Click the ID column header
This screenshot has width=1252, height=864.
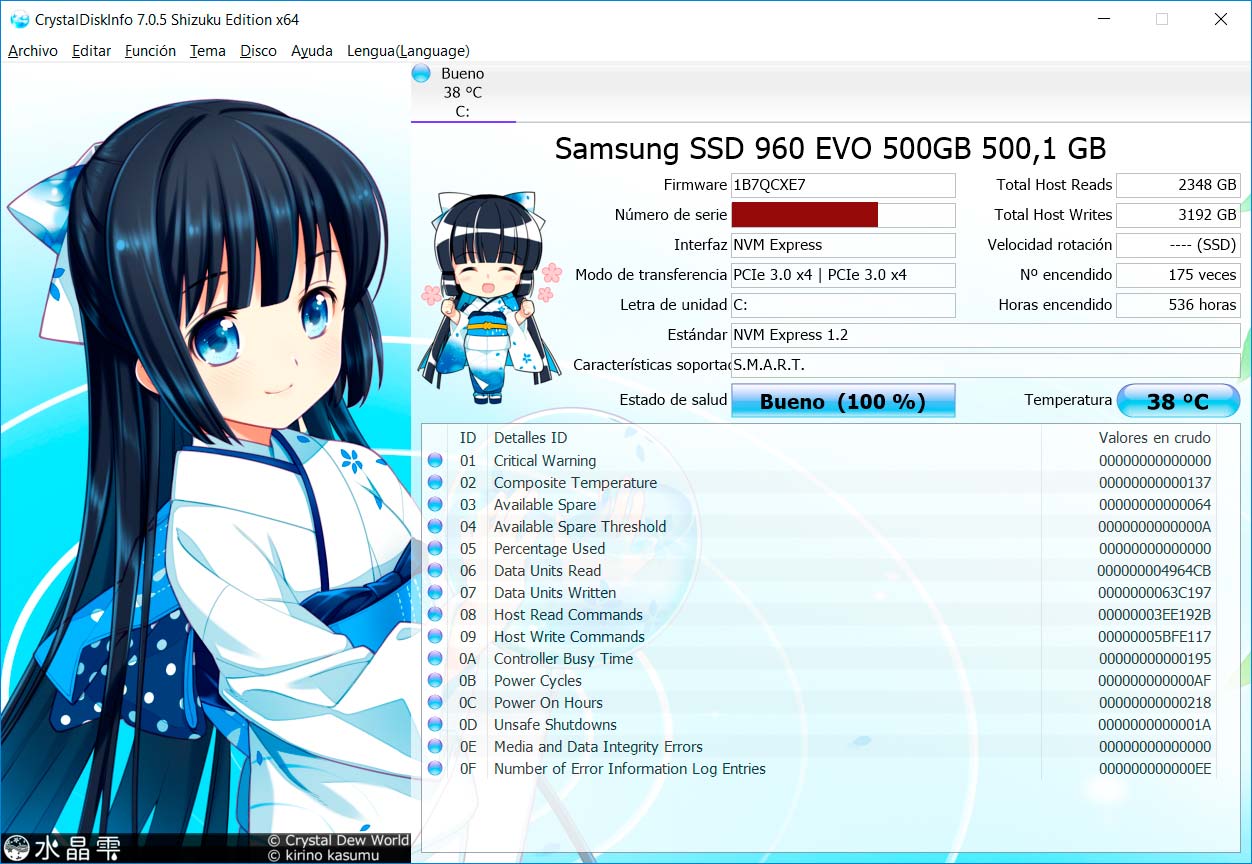[x=468, y=438]
